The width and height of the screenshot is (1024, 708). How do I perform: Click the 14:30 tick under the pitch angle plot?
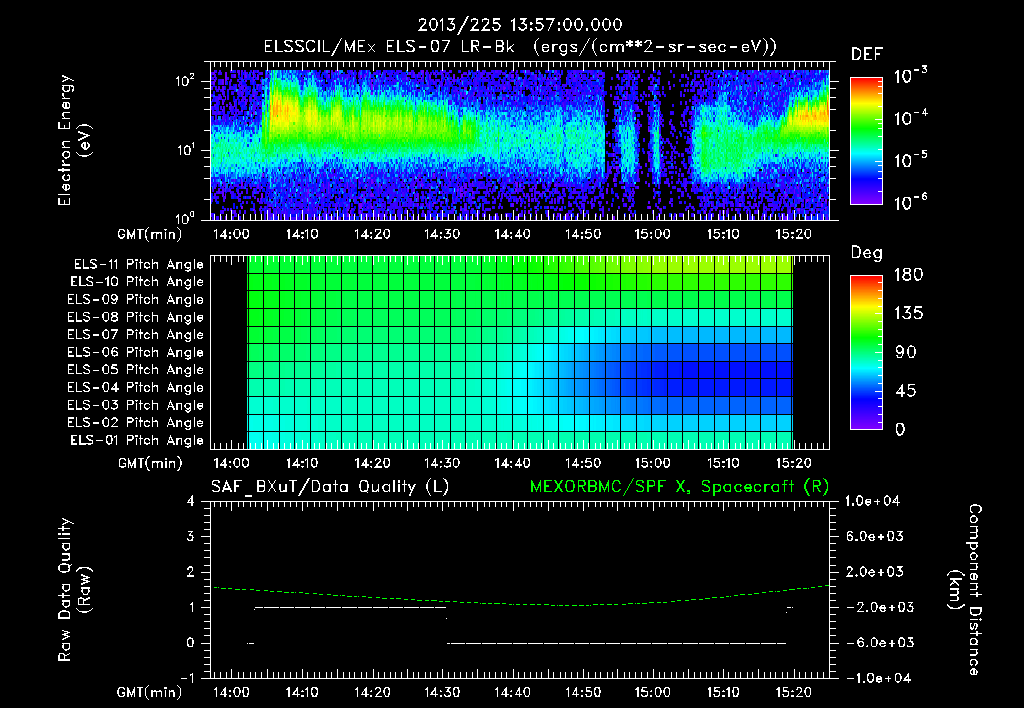point(442,463)
